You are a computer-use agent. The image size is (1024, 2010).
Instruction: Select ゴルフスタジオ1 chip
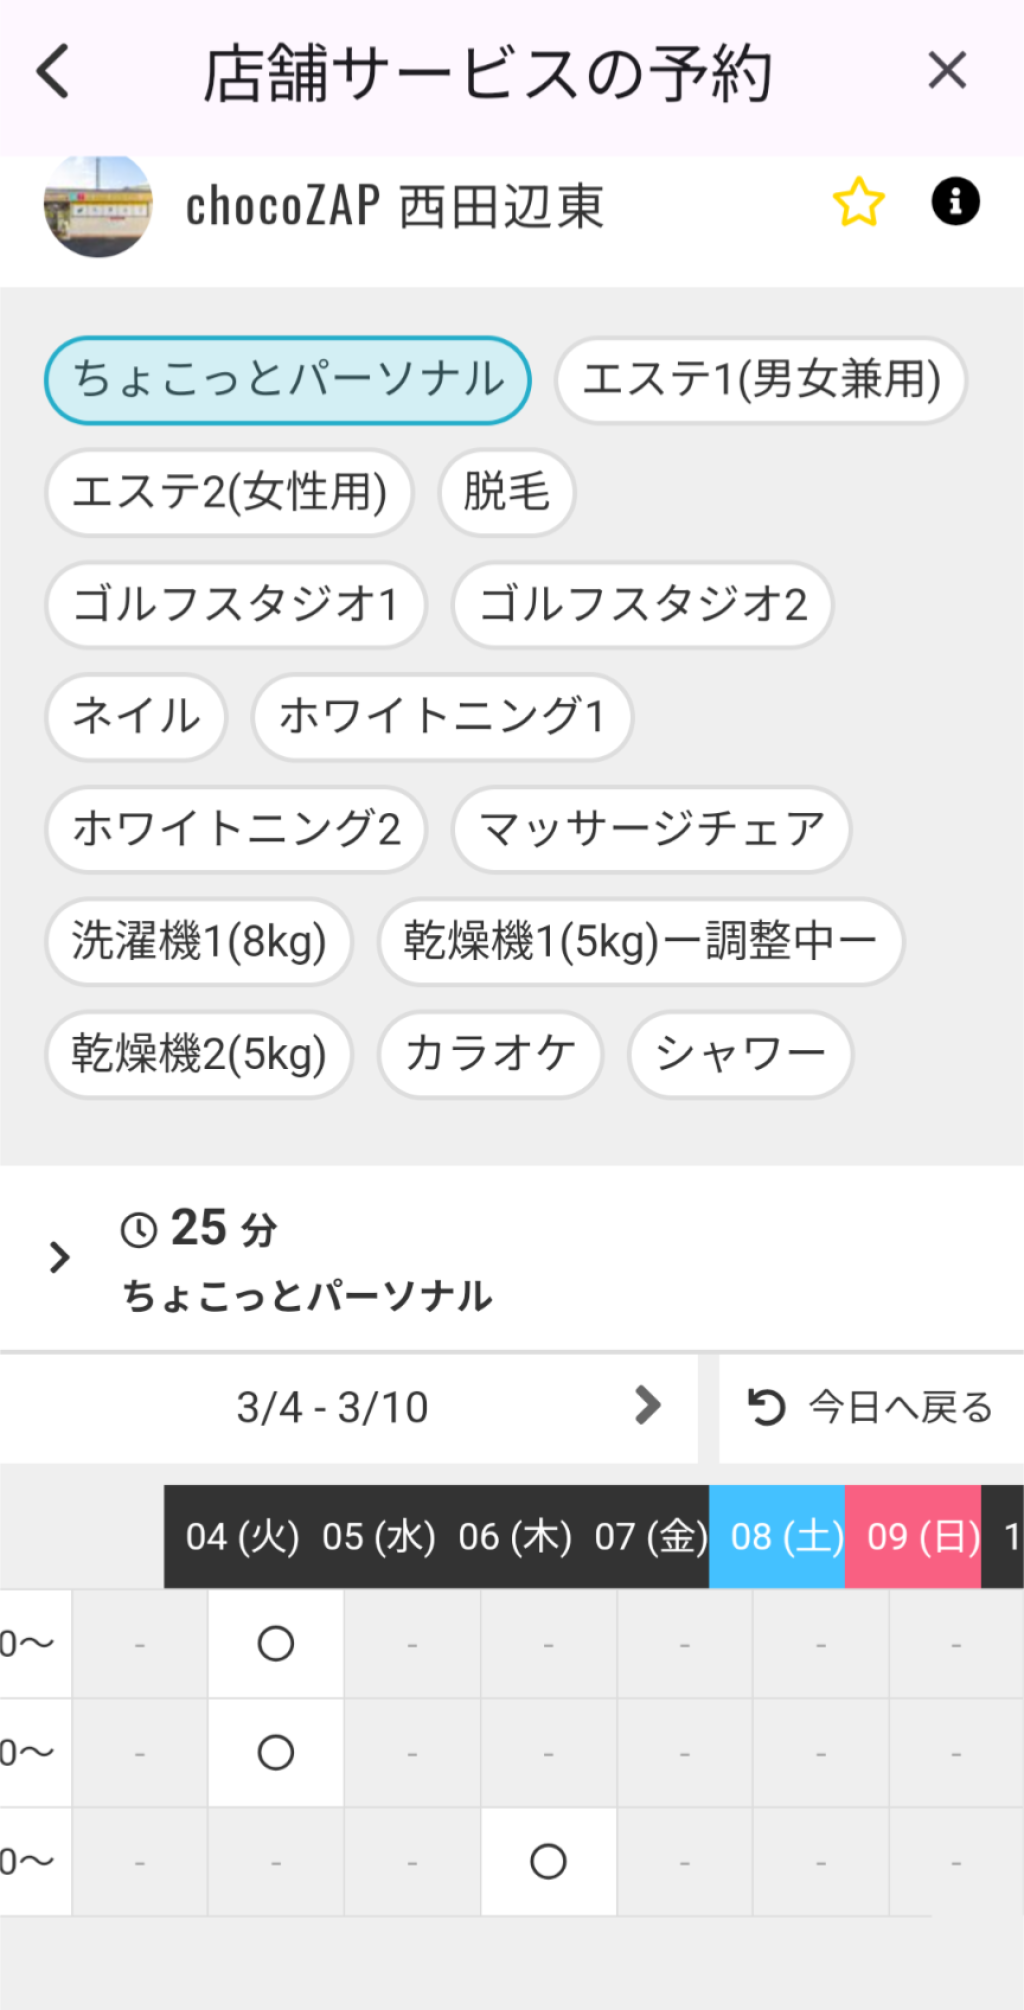pyautogui.click(x=236, y=604)
